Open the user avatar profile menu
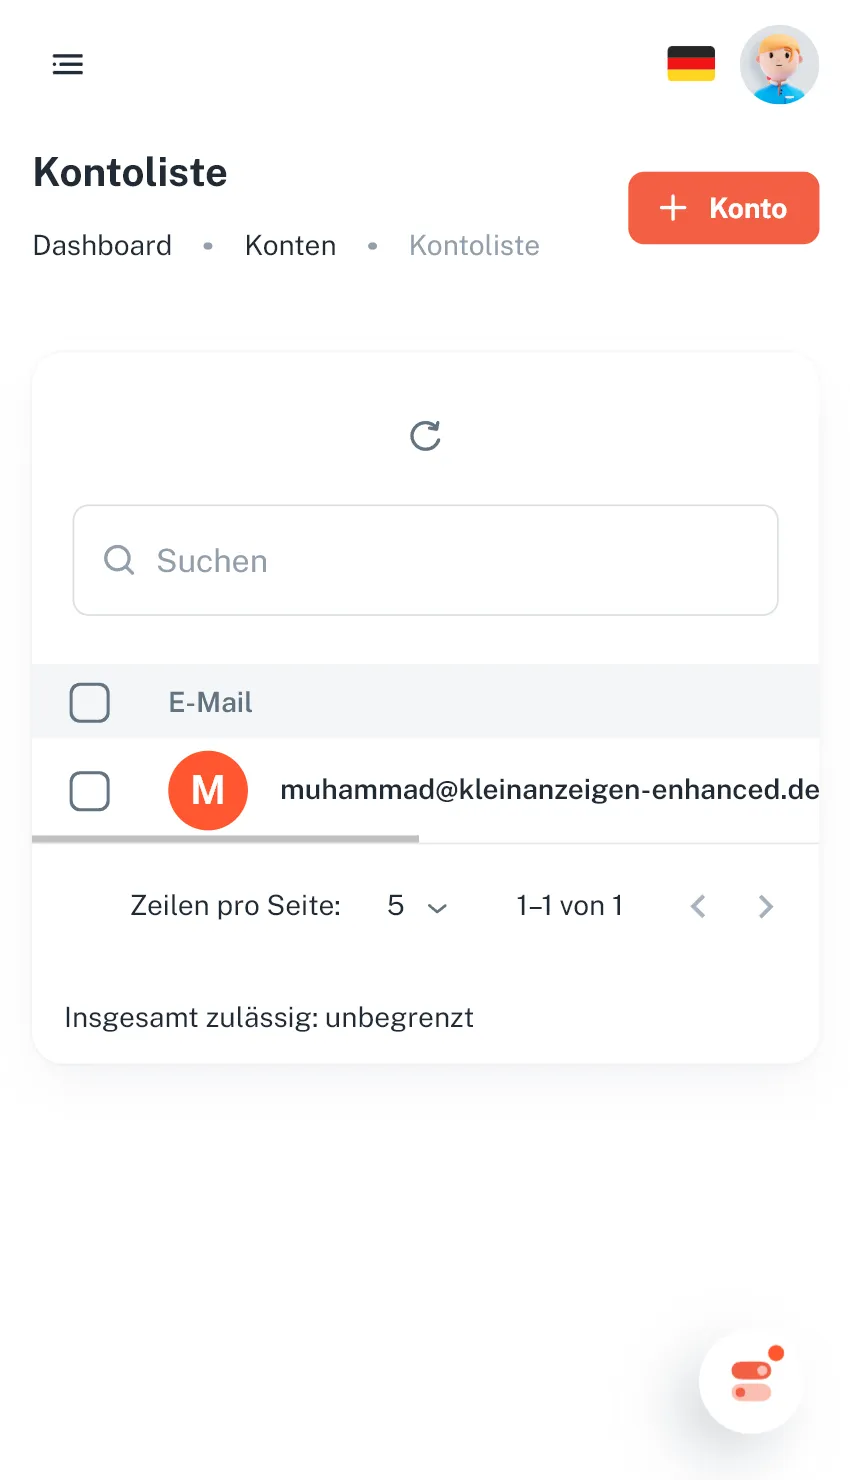The height and width of the screenshot is (1480, 850). click(x=779, y=65)
